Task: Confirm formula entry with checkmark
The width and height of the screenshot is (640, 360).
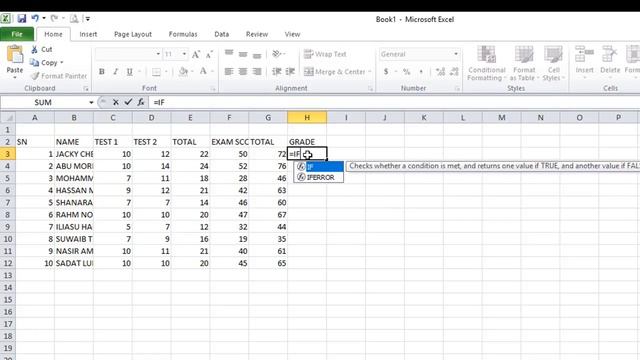Action: [x=128, y=102]
